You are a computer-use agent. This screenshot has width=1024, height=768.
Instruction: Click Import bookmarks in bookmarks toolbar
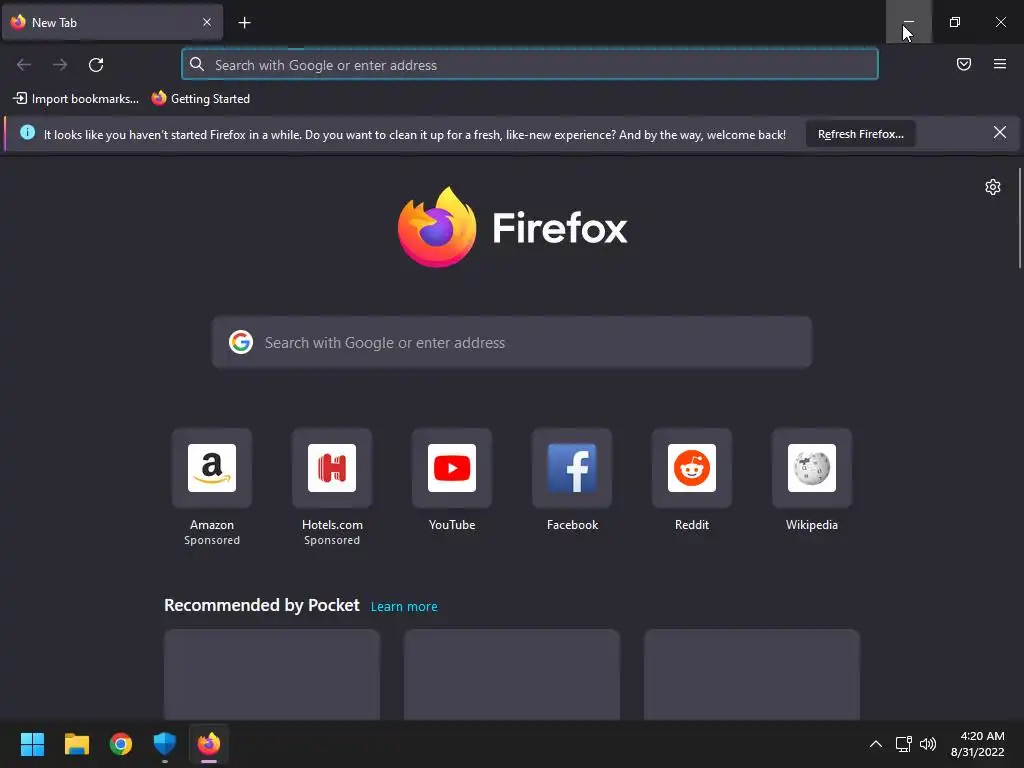[x=76, y=99]
